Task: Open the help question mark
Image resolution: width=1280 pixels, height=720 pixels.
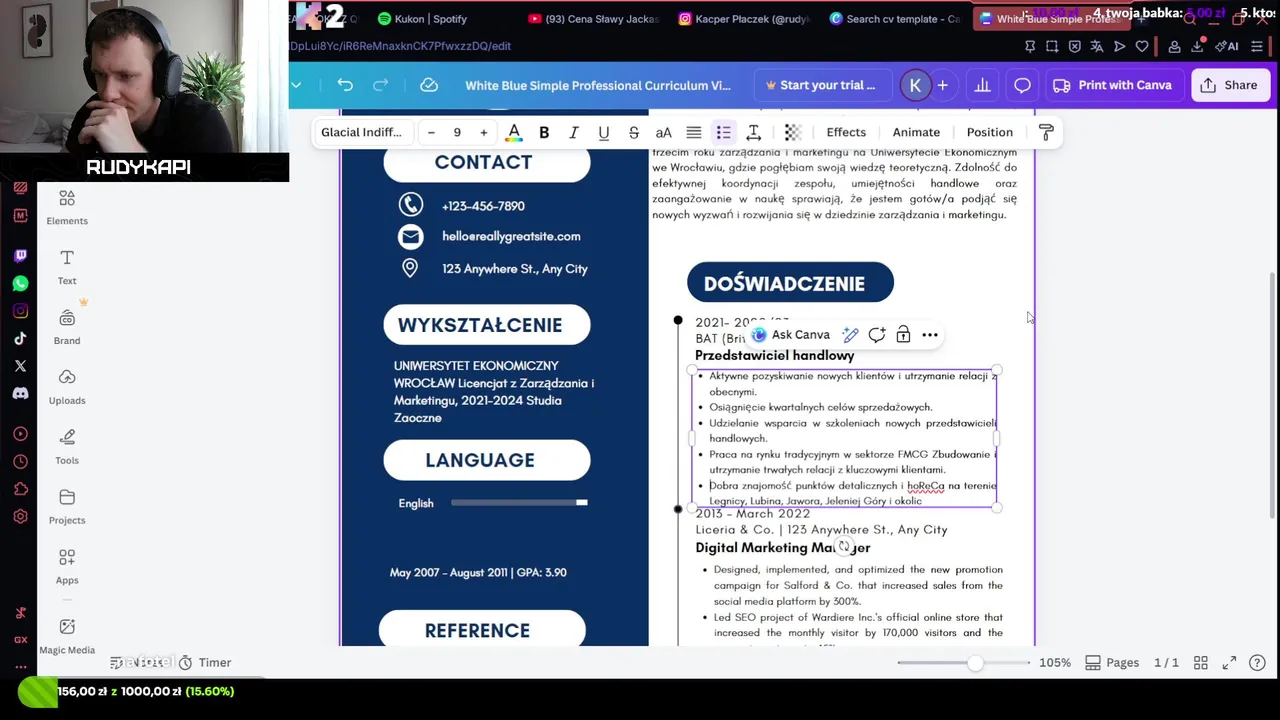Action: pyautogui.click(x=1257, y=663)
